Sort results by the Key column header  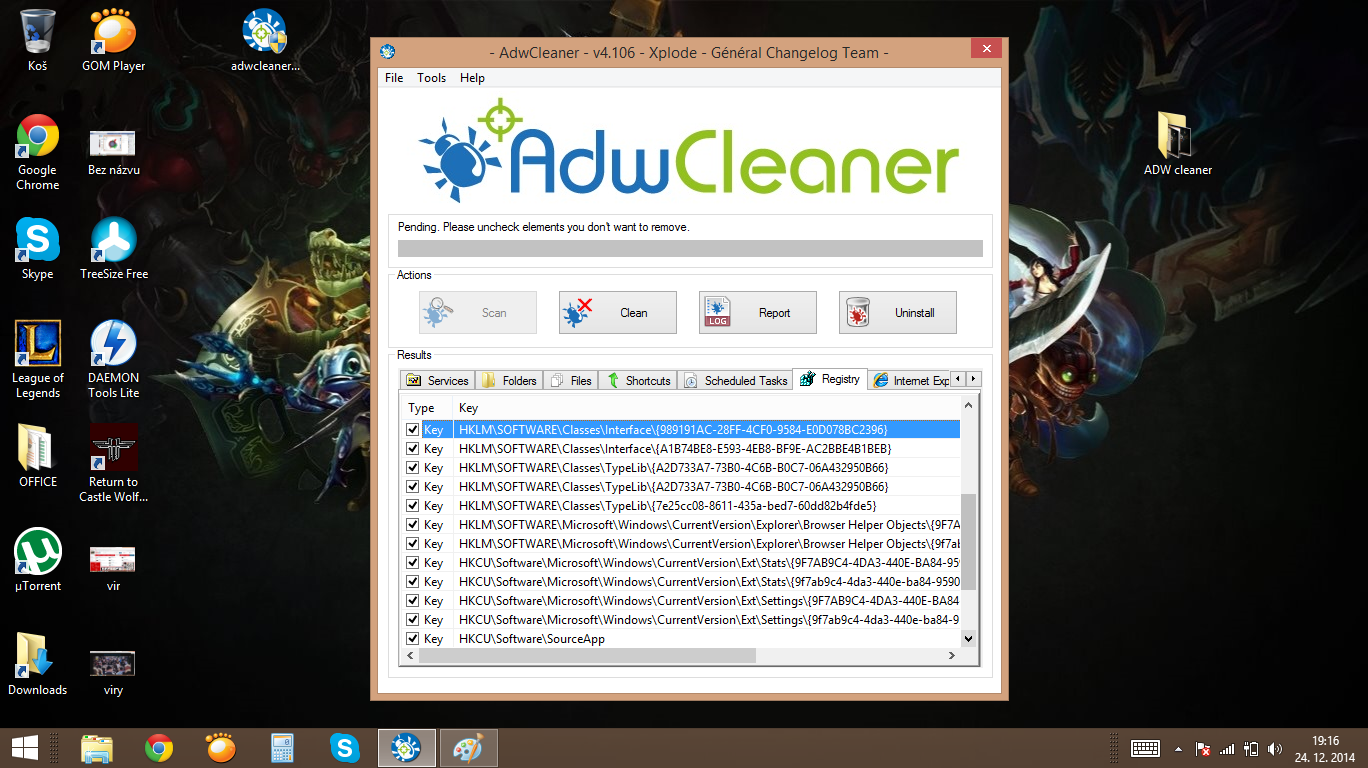[x=706, y=408]
